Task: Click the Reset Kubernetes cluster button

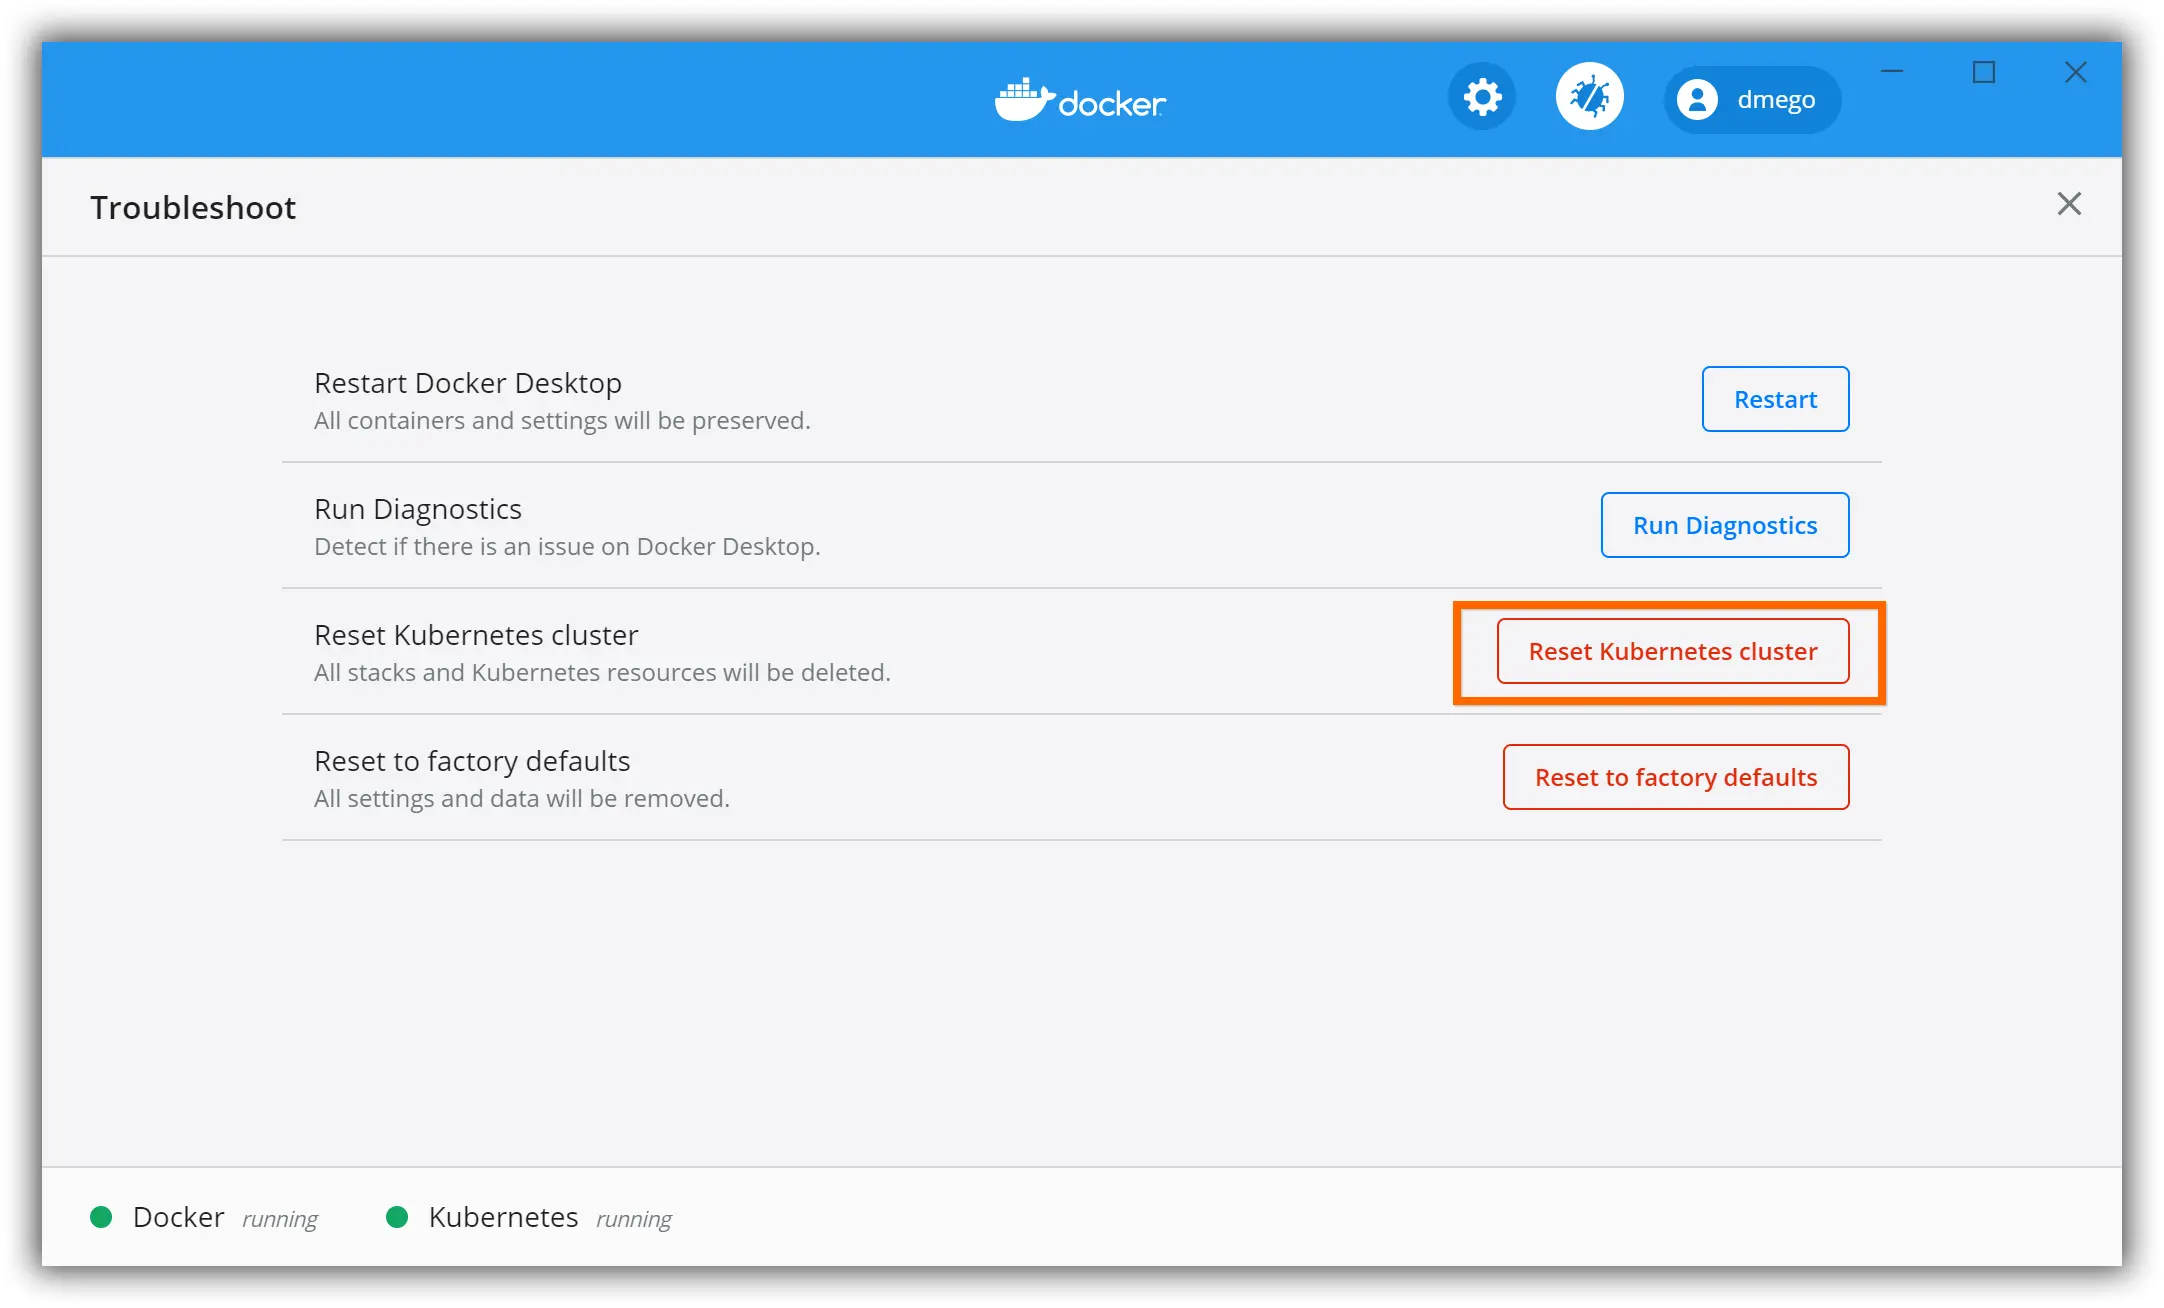Action: click(1673, 651)
